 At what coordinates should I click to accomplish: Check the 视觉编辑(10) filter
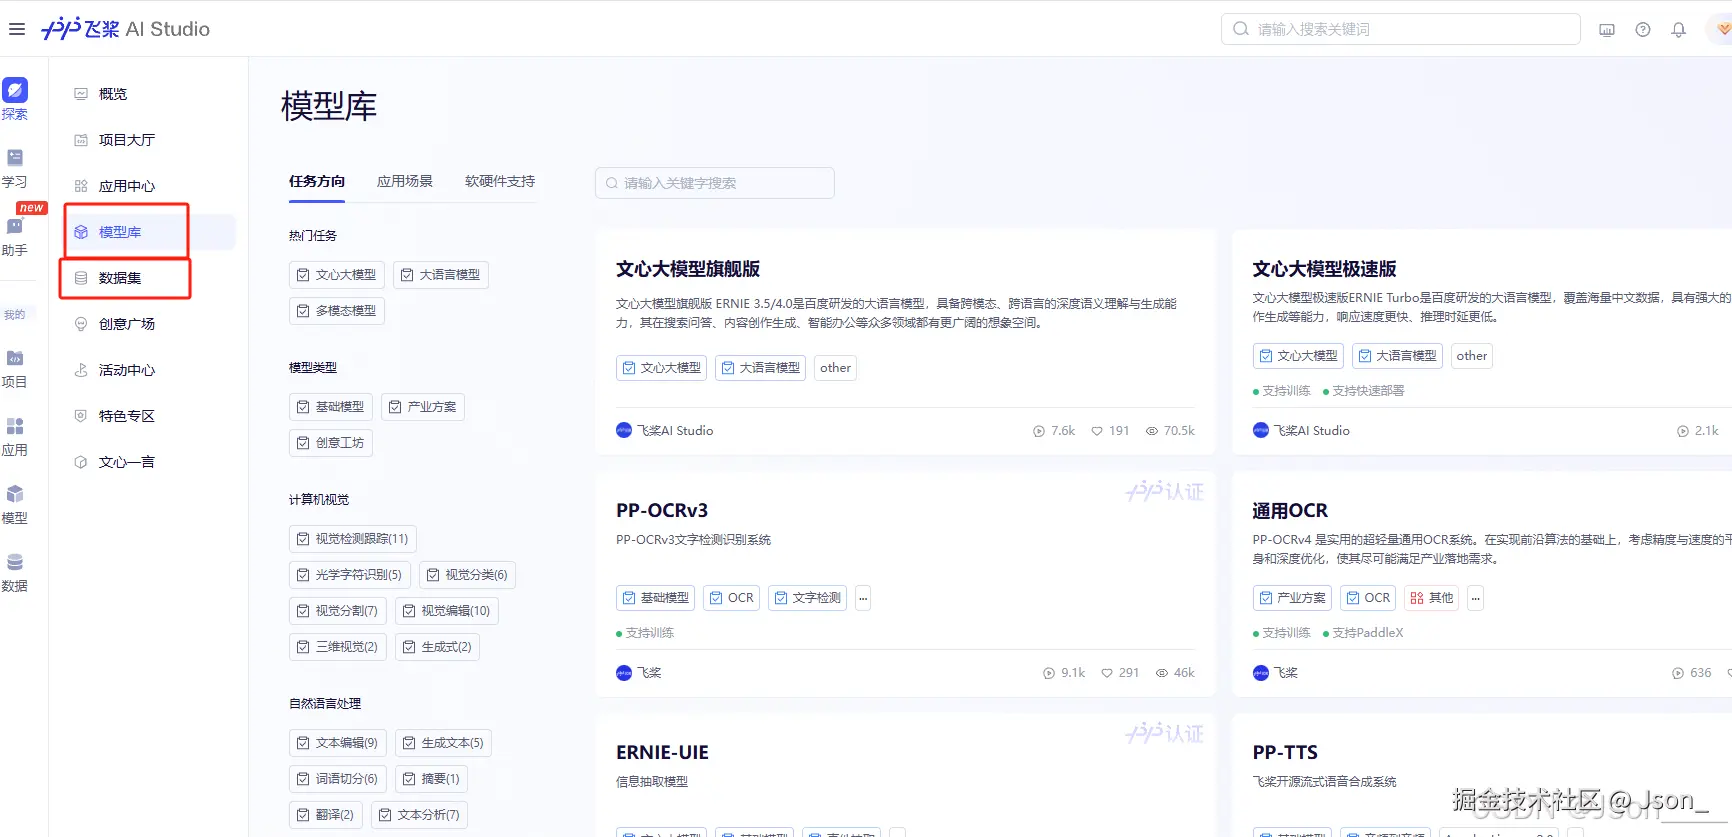point(447,611)
